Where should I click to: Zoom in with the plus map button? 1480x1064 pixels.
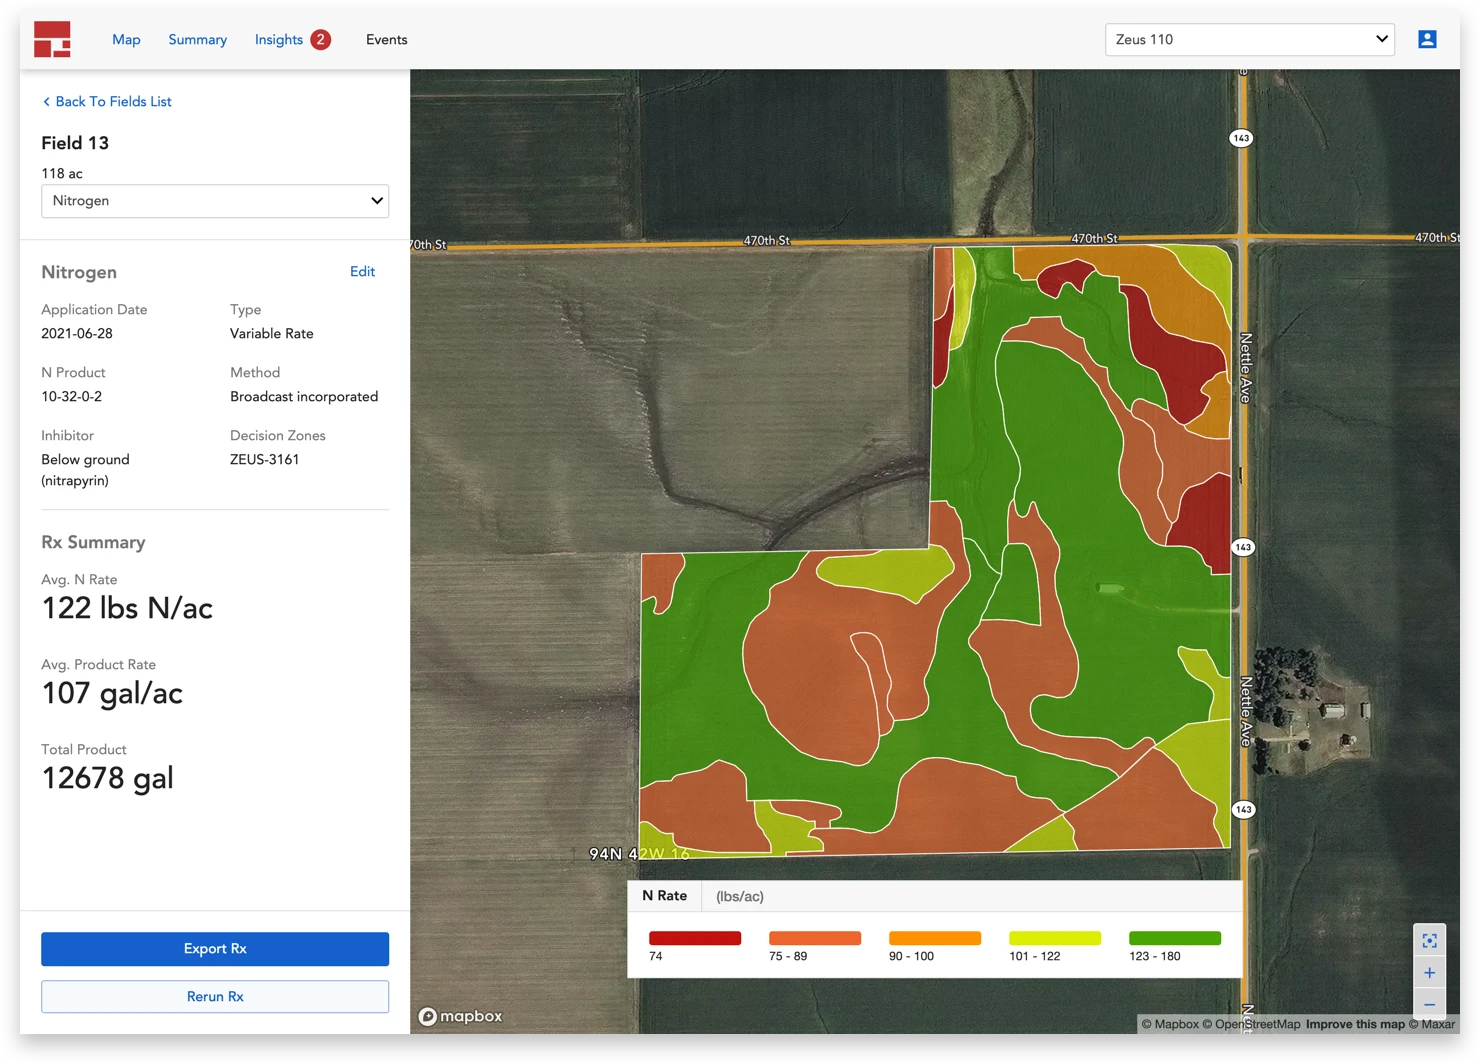pyautogui.click(x=1429, y=973)
